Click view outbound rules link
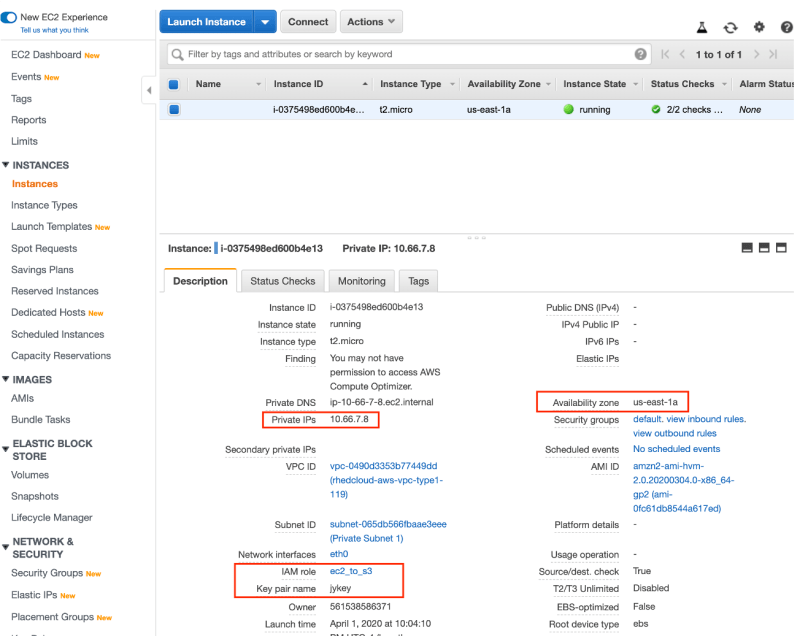 (x=674, y=433)
